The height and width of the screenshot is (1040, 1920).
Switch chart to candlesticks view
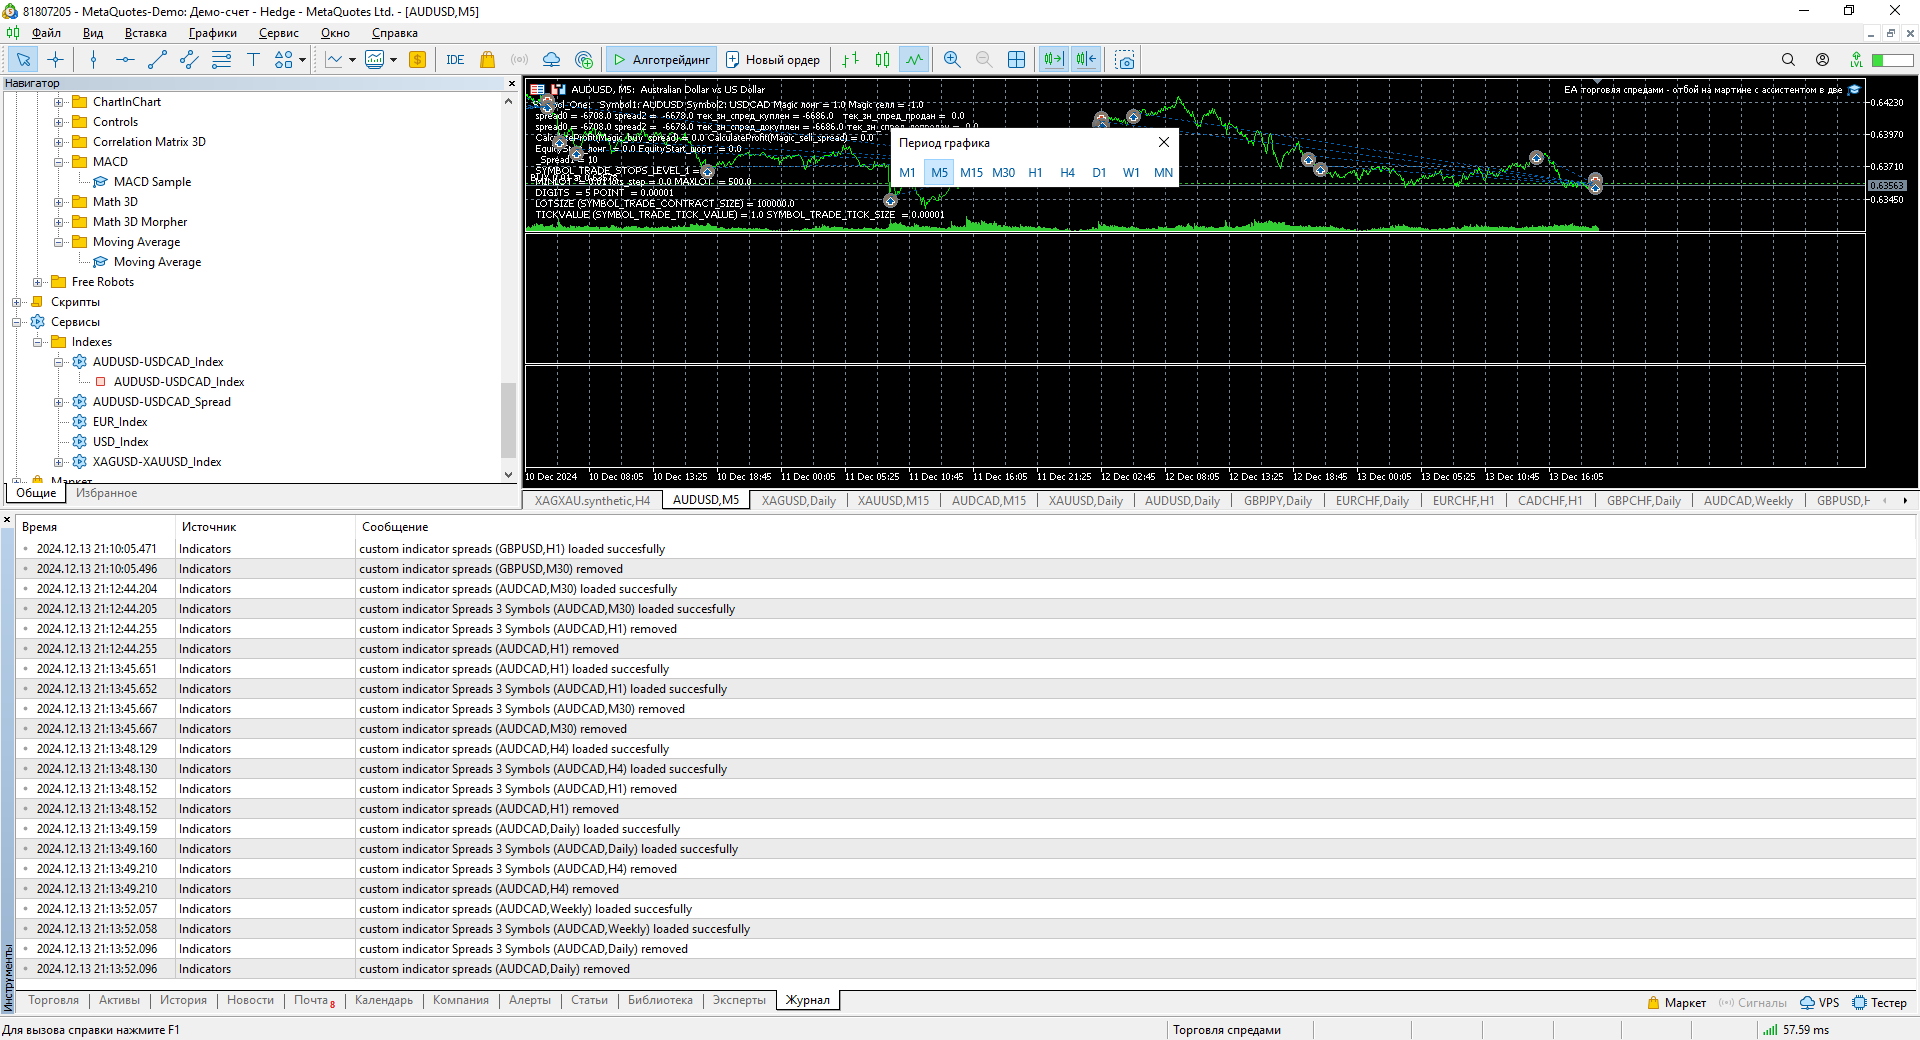[x=882, y=60]
